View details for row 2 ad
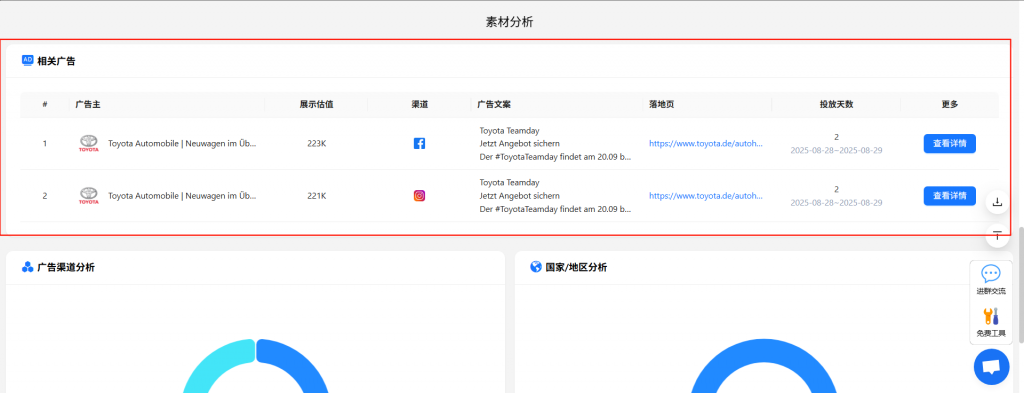Image resolution: width=1024 pixels, height=393 pixels. tap(950, 195)
